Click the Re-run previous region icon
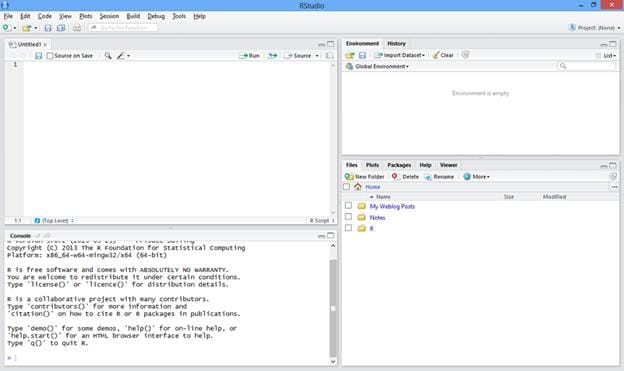624x371 pixels. click(272, 56)
